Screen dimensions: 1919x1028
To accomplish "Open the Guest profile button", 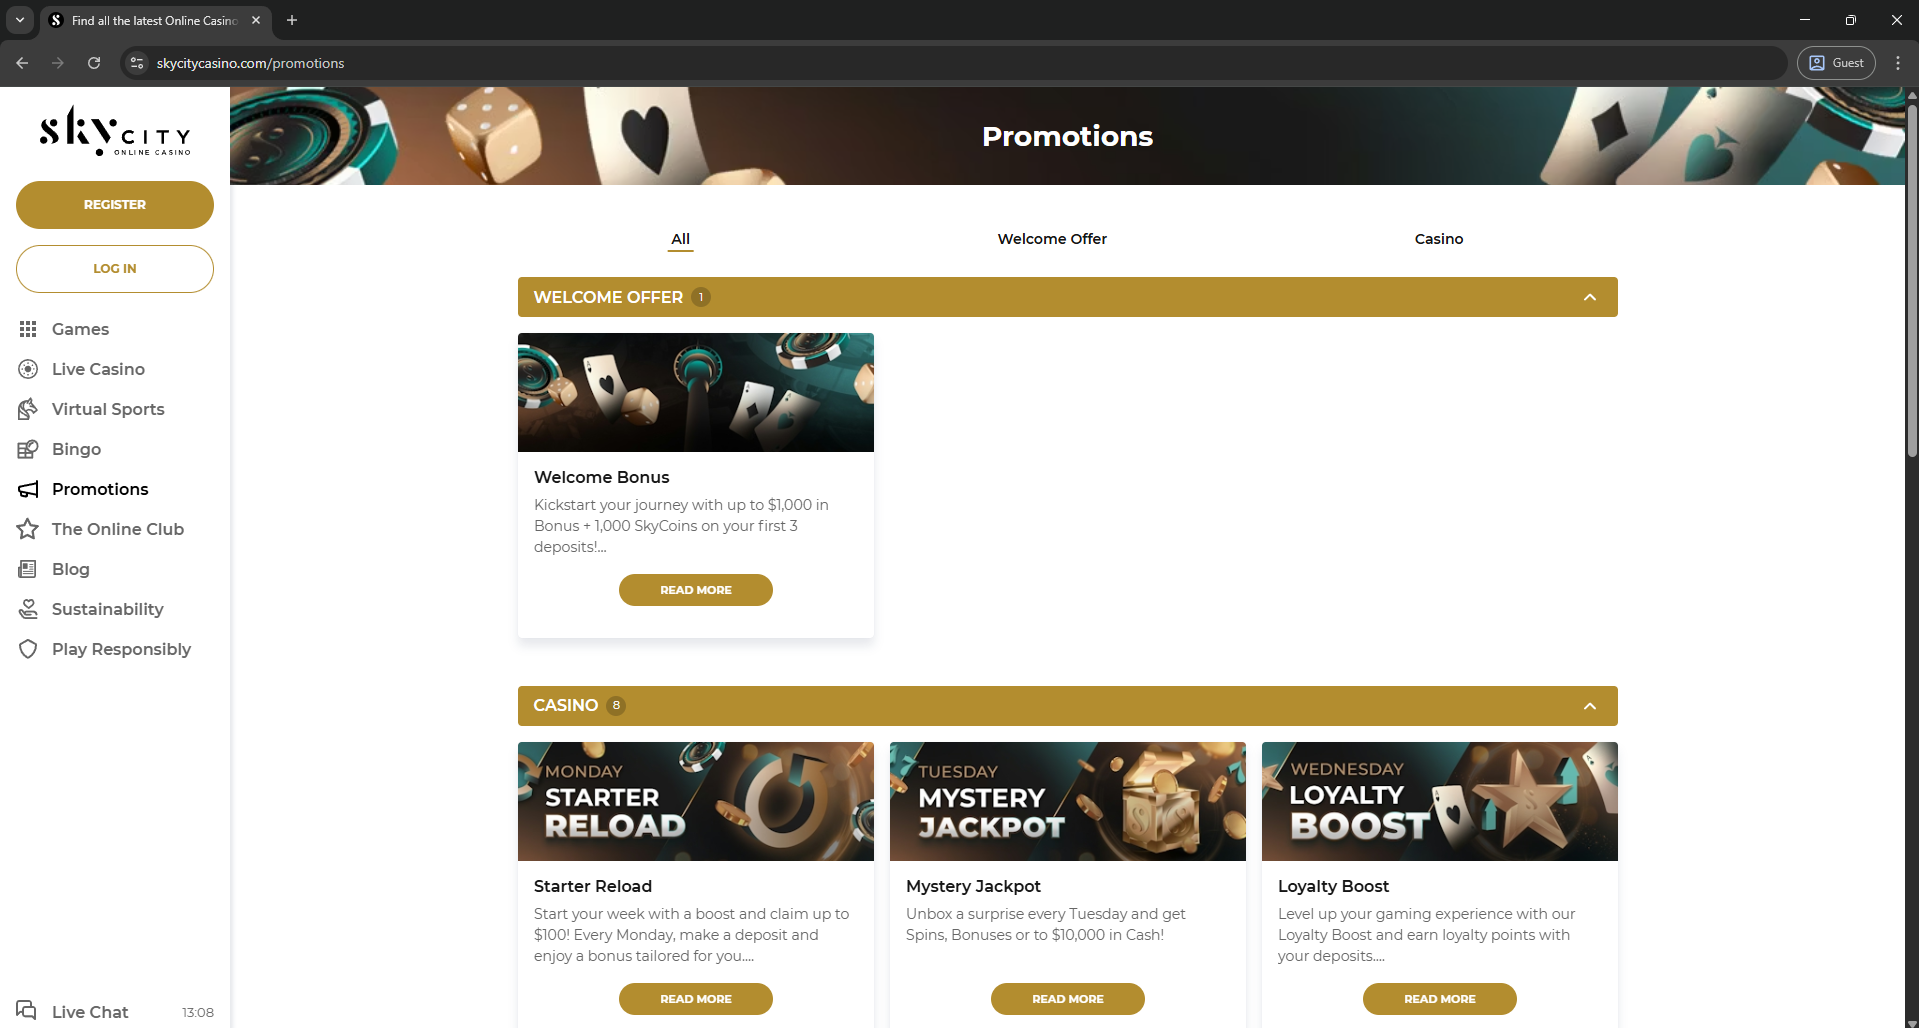I will pyautogui.click(x=1836, y=63).
